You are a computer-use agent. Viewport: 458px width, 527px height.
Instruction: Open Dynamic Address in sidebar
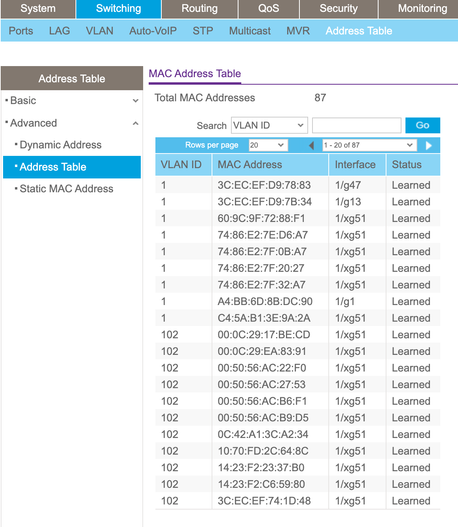coord(60,145)
